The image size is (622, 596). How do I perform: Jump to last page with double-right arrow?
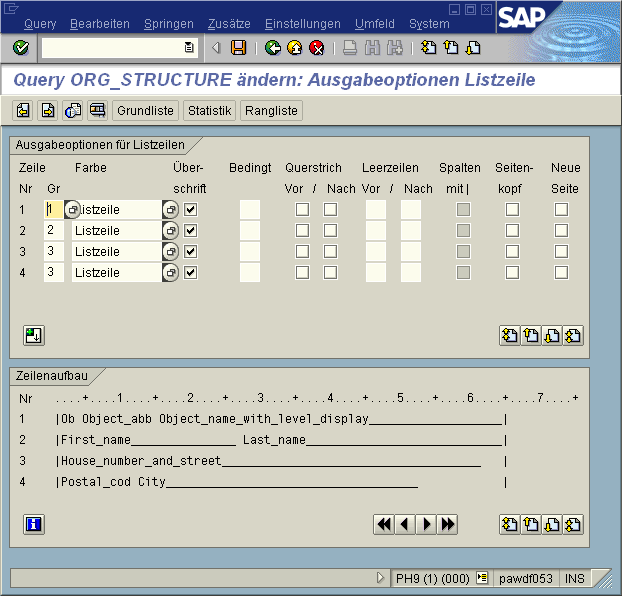[448, 524]
